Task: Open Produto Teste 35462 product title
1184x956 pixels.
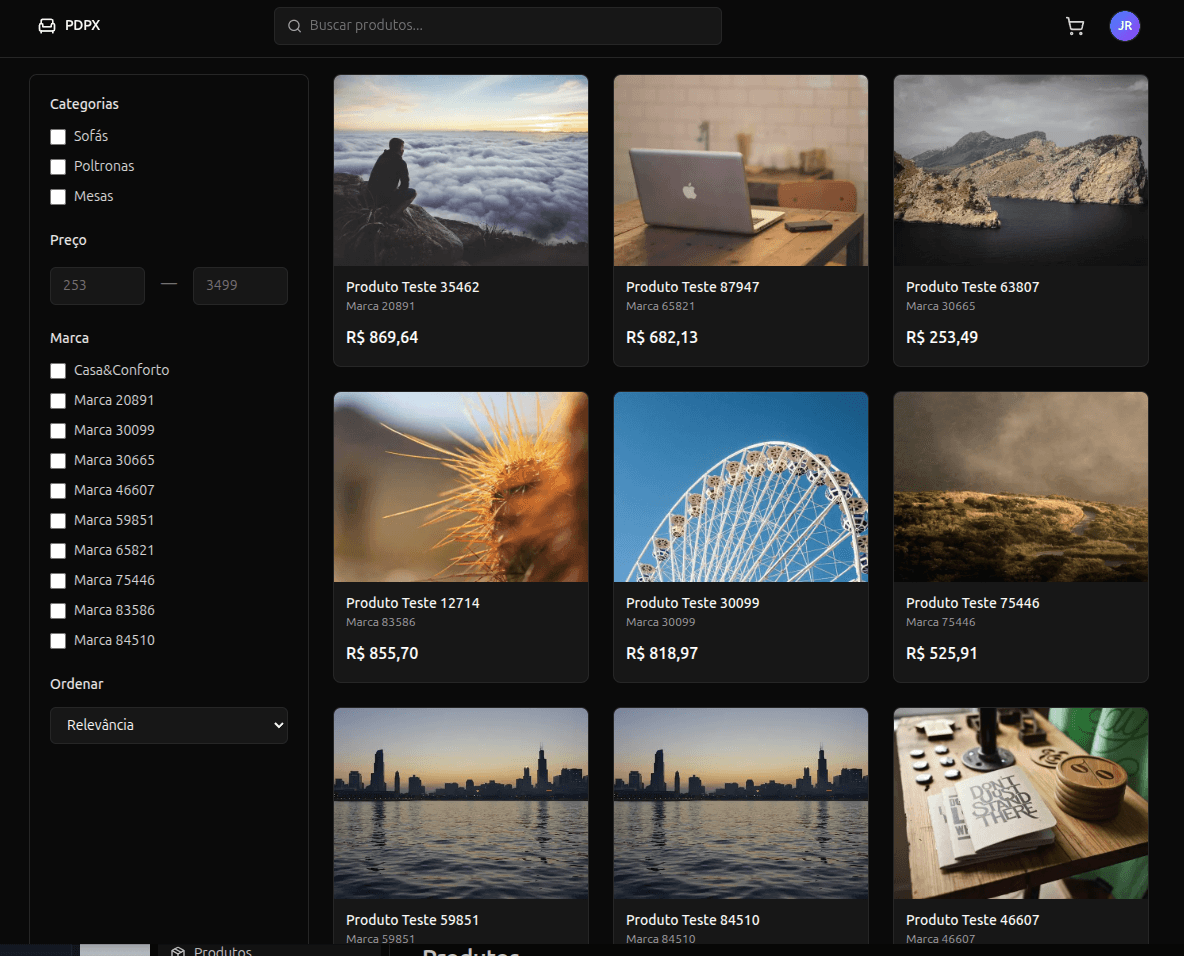Action: coord(412,287)
